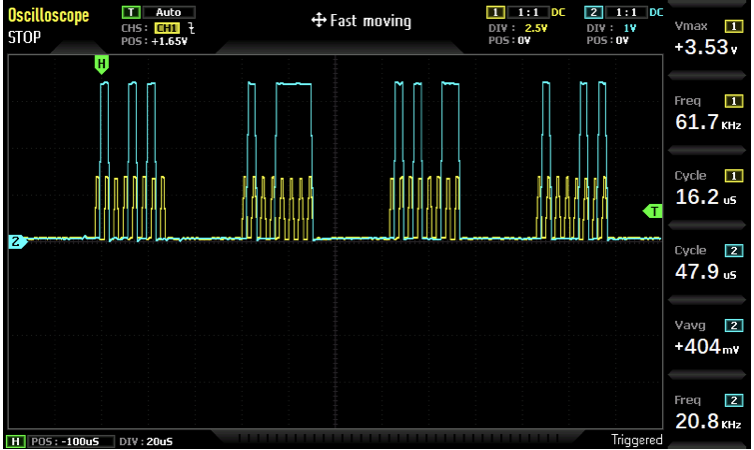
Task: Click channel 2 POS 0V value
Action: pos(622,40)
